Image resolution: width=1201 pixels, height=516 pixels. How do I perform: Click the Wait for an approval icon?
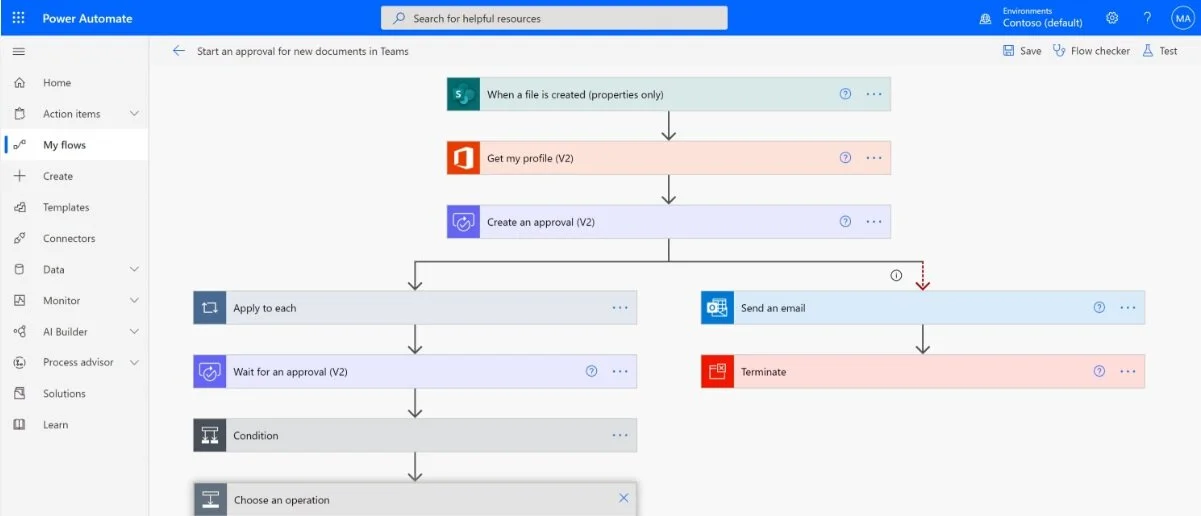[x=210, y=371]
